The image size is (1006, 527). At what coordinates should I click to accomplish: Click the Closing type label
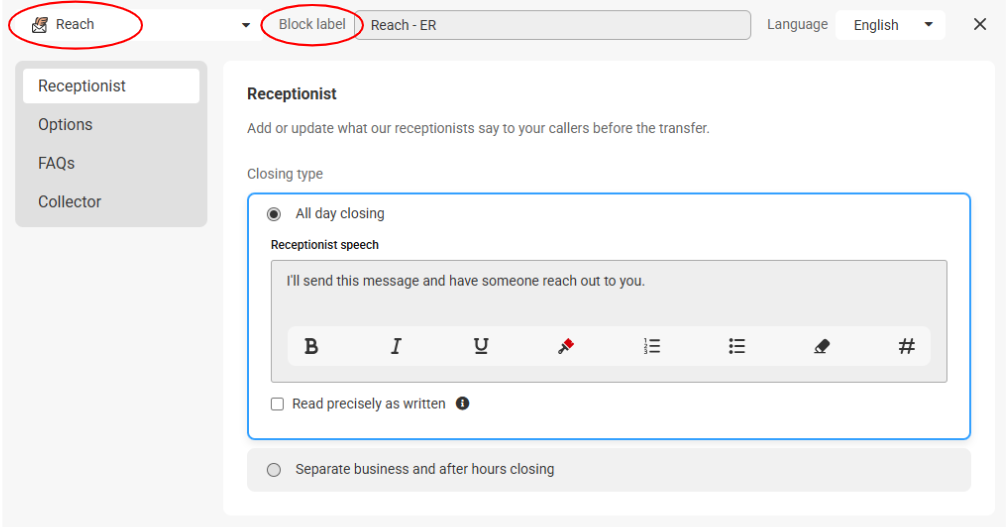pyautogui.click(x=285, y=174)
